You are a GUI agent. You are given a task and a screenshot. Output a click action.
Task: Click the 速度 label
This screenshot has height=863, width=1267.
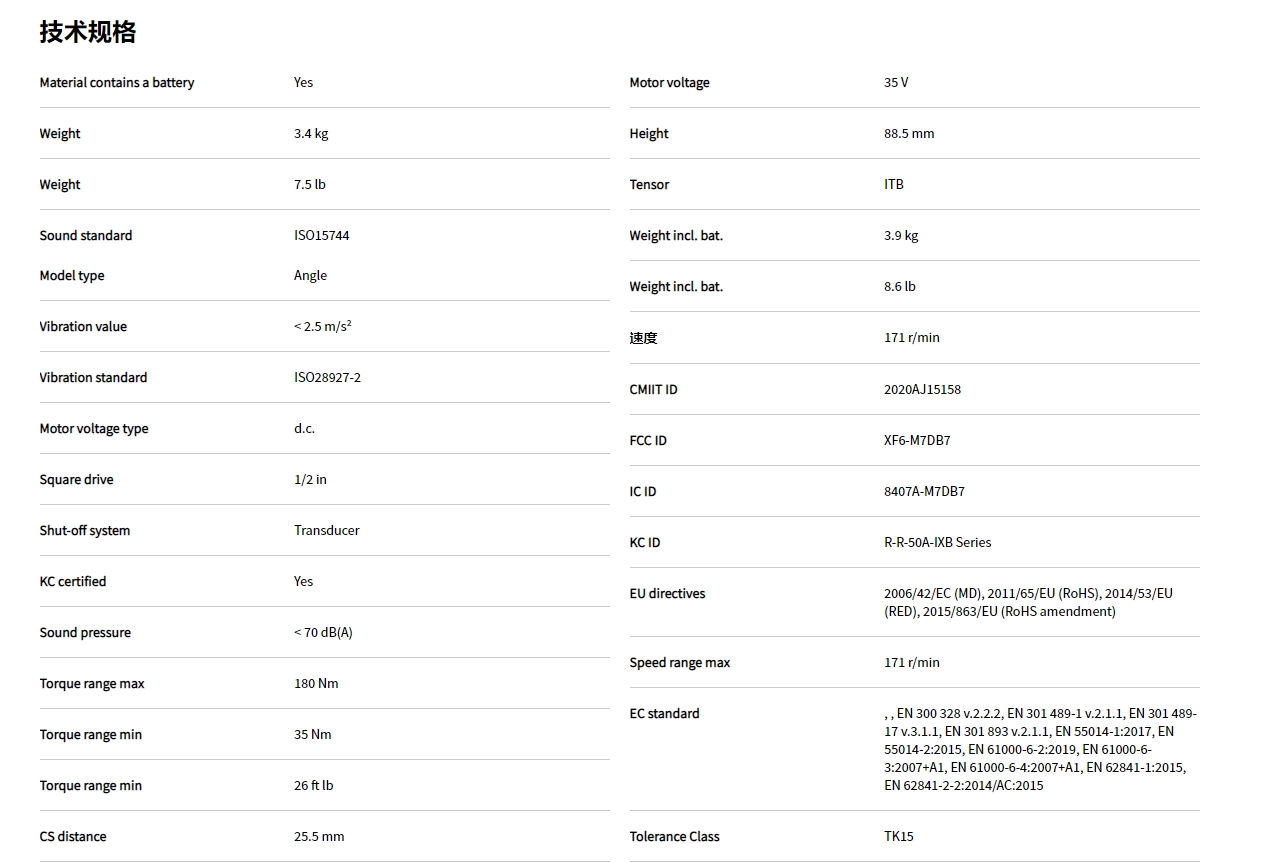(644, 338)
